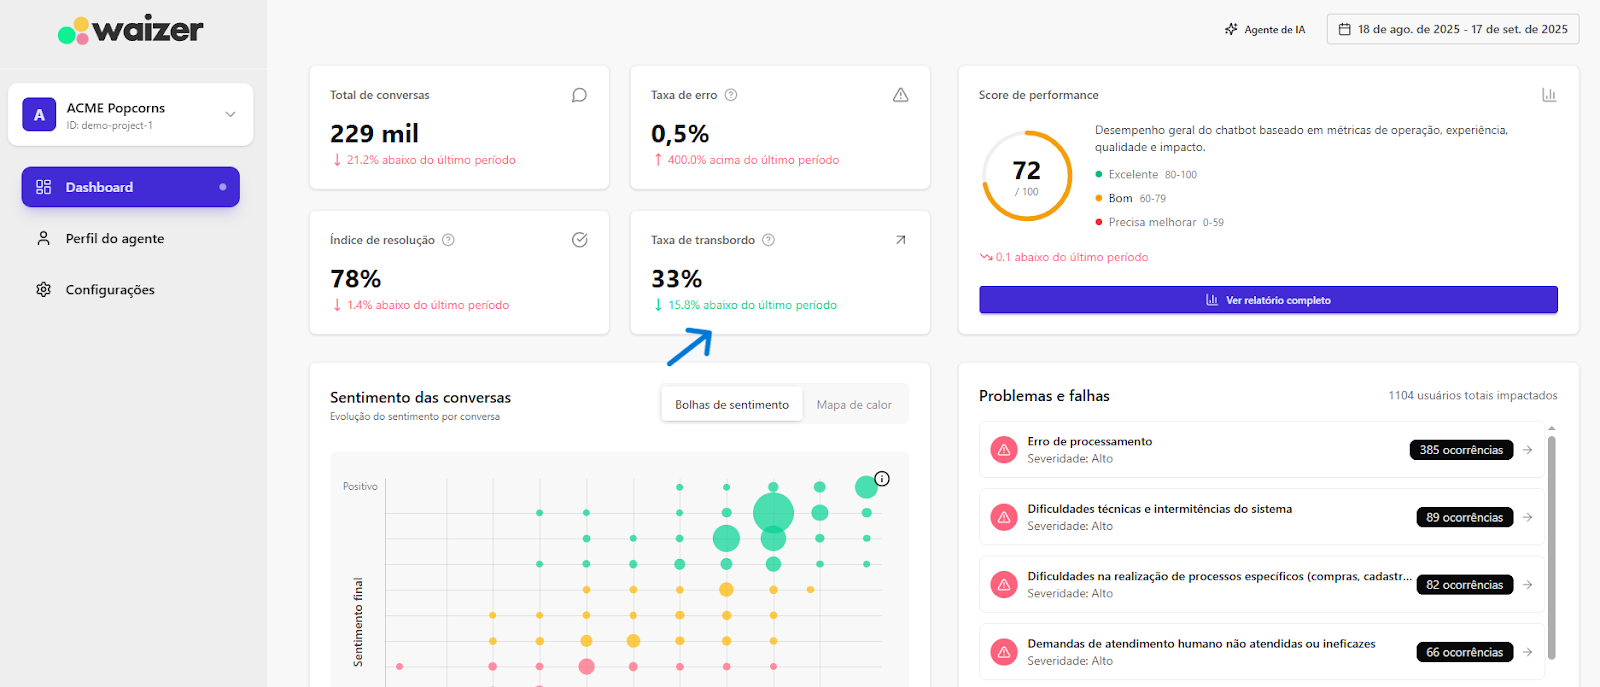The height and width of the screenshot is (687, 1600).
Task: Expand the Erro de processamento issue arrow
Action: click(x=1527, y=450)
